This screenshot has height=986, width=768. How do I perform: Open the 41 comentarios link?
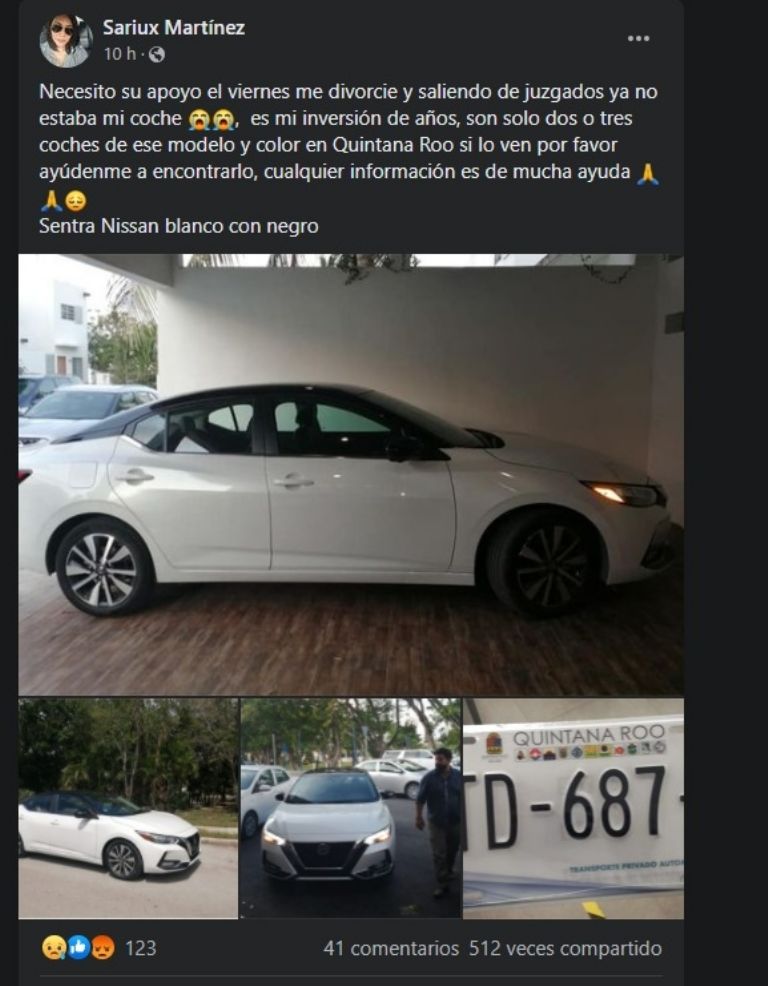(x=391, y=948)
